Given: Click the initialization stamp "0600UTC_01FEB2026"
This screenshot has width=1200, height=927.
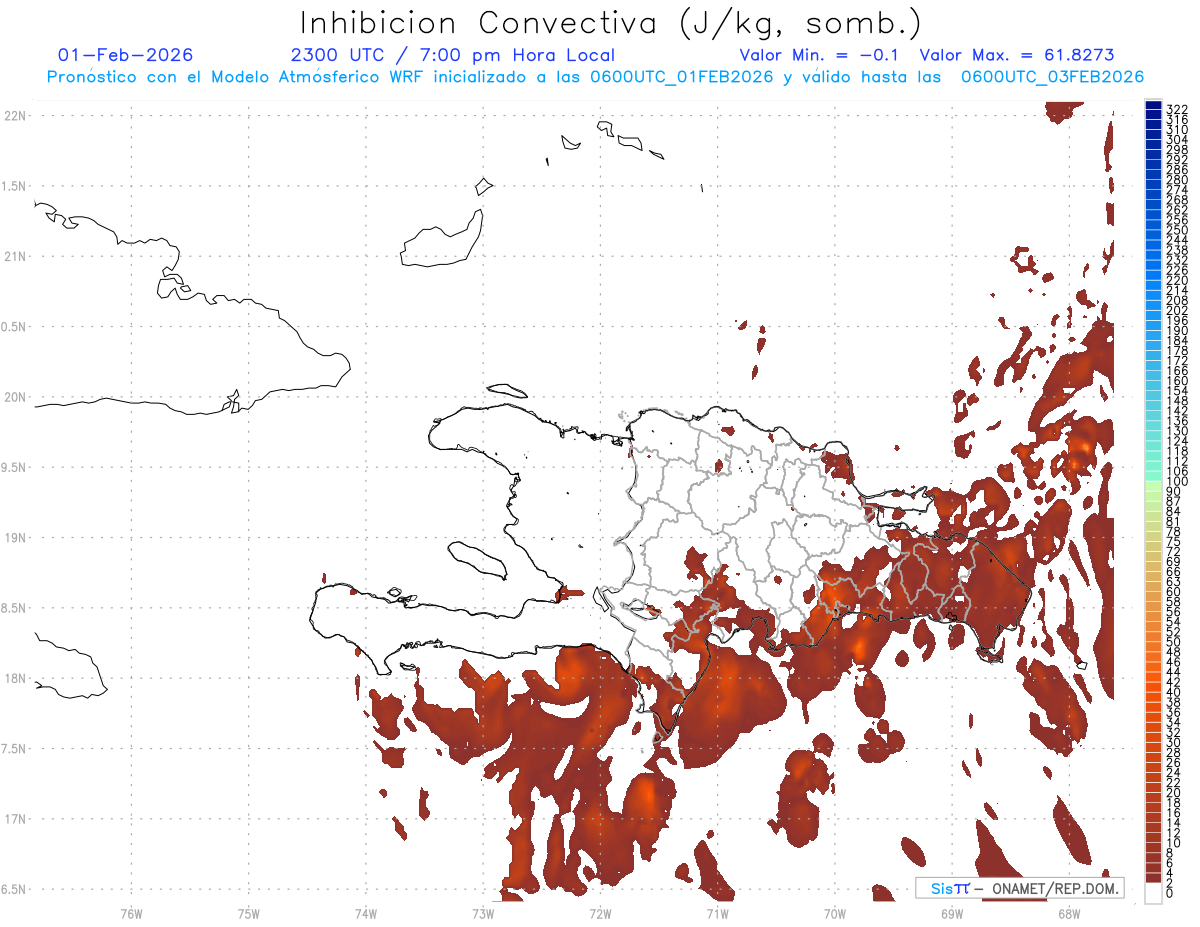Looking at the screenshot, I should 682,77.
